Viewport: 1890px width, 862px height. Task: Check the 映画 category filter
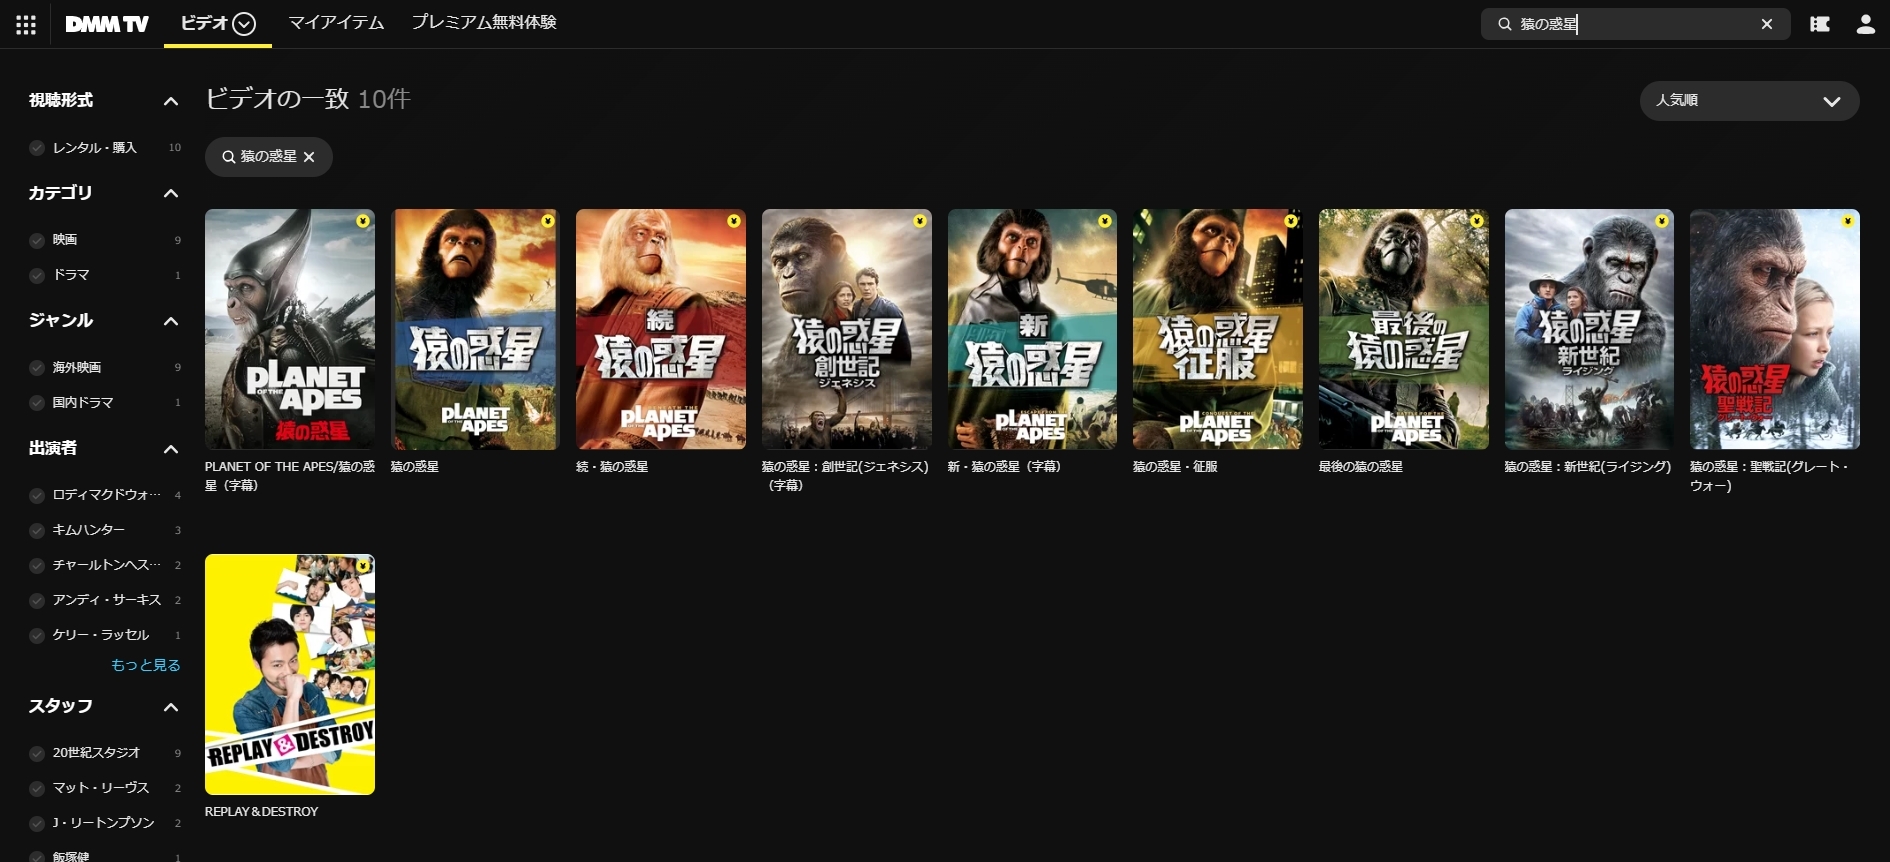37,240
